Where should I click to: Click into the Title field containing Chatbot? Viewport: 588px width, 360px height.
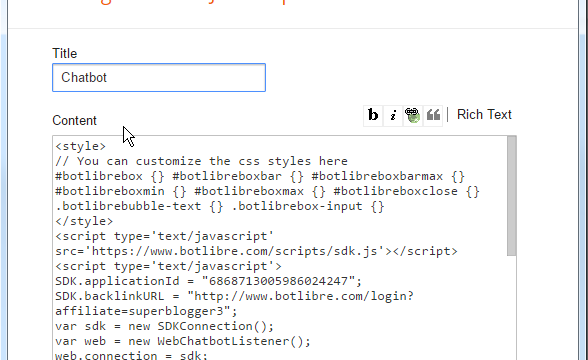(x=159, y=78)
